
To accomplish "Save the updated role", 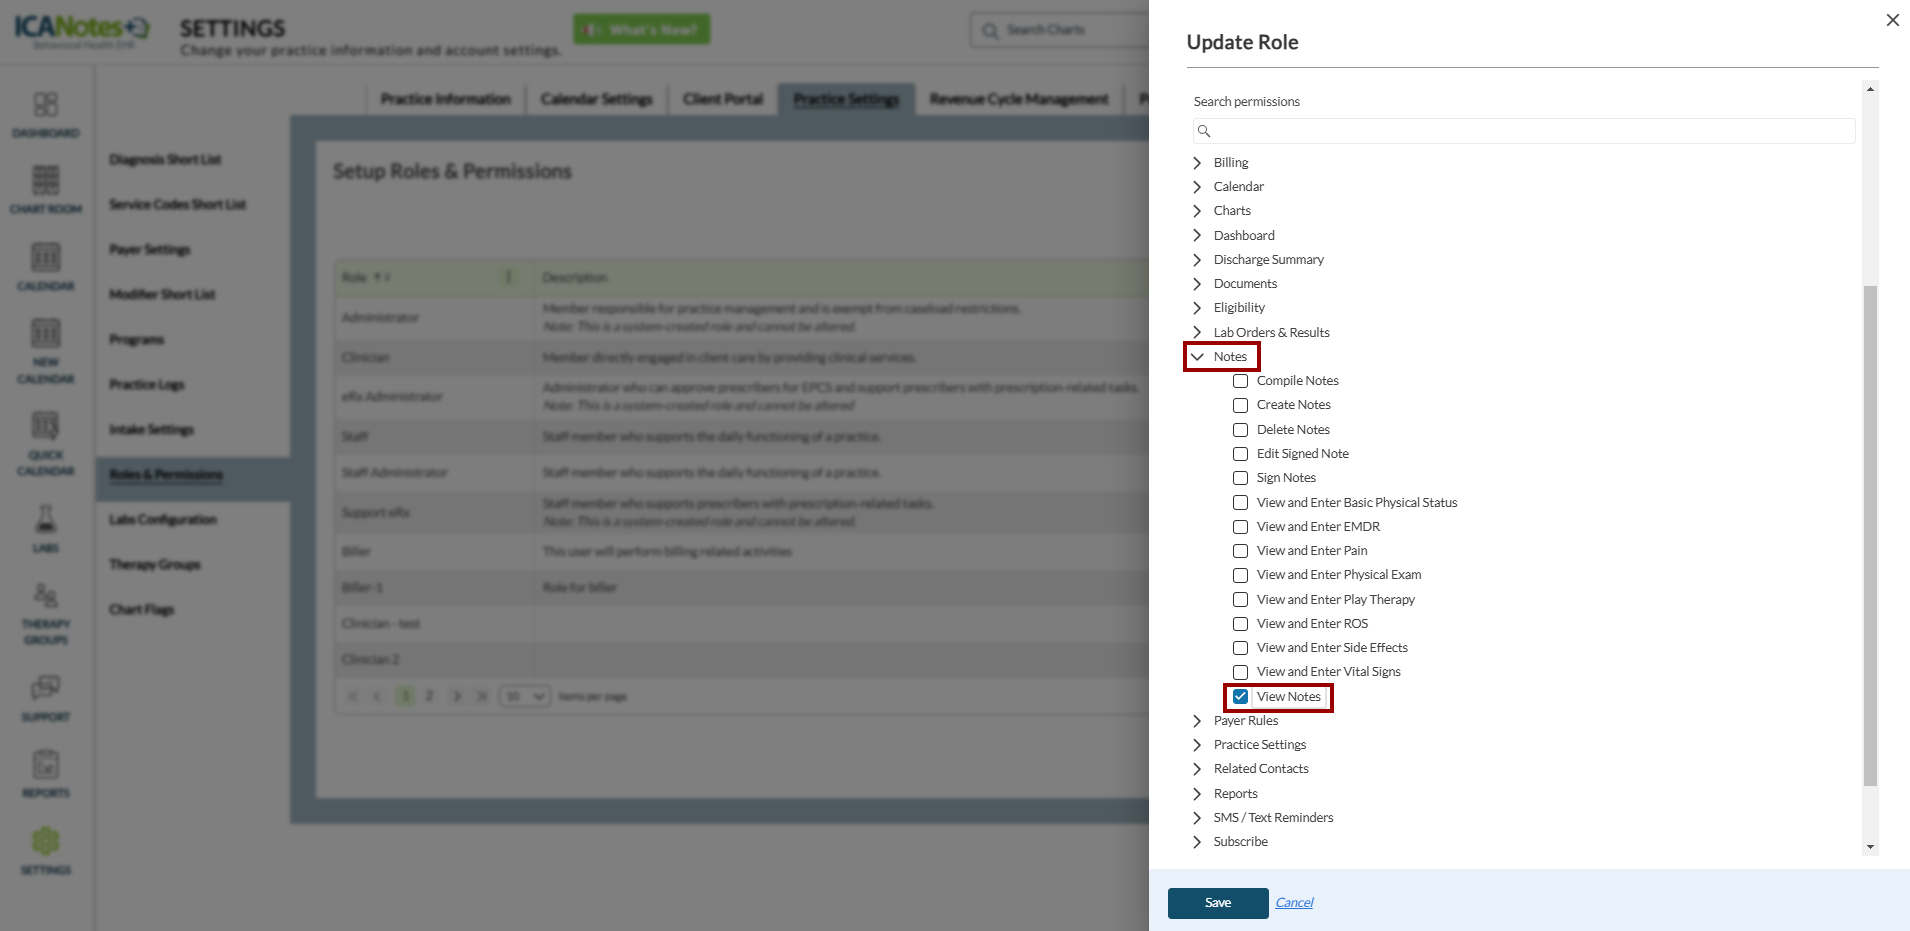I will [x=1218, y=903].
